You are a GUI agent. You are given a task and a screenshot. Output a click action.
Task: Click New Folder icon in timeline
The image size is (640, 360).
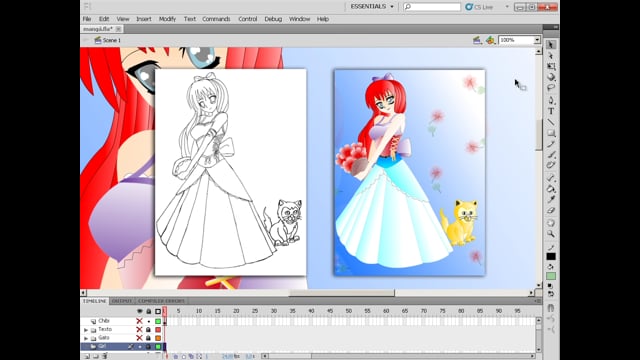tap(96, 356)
